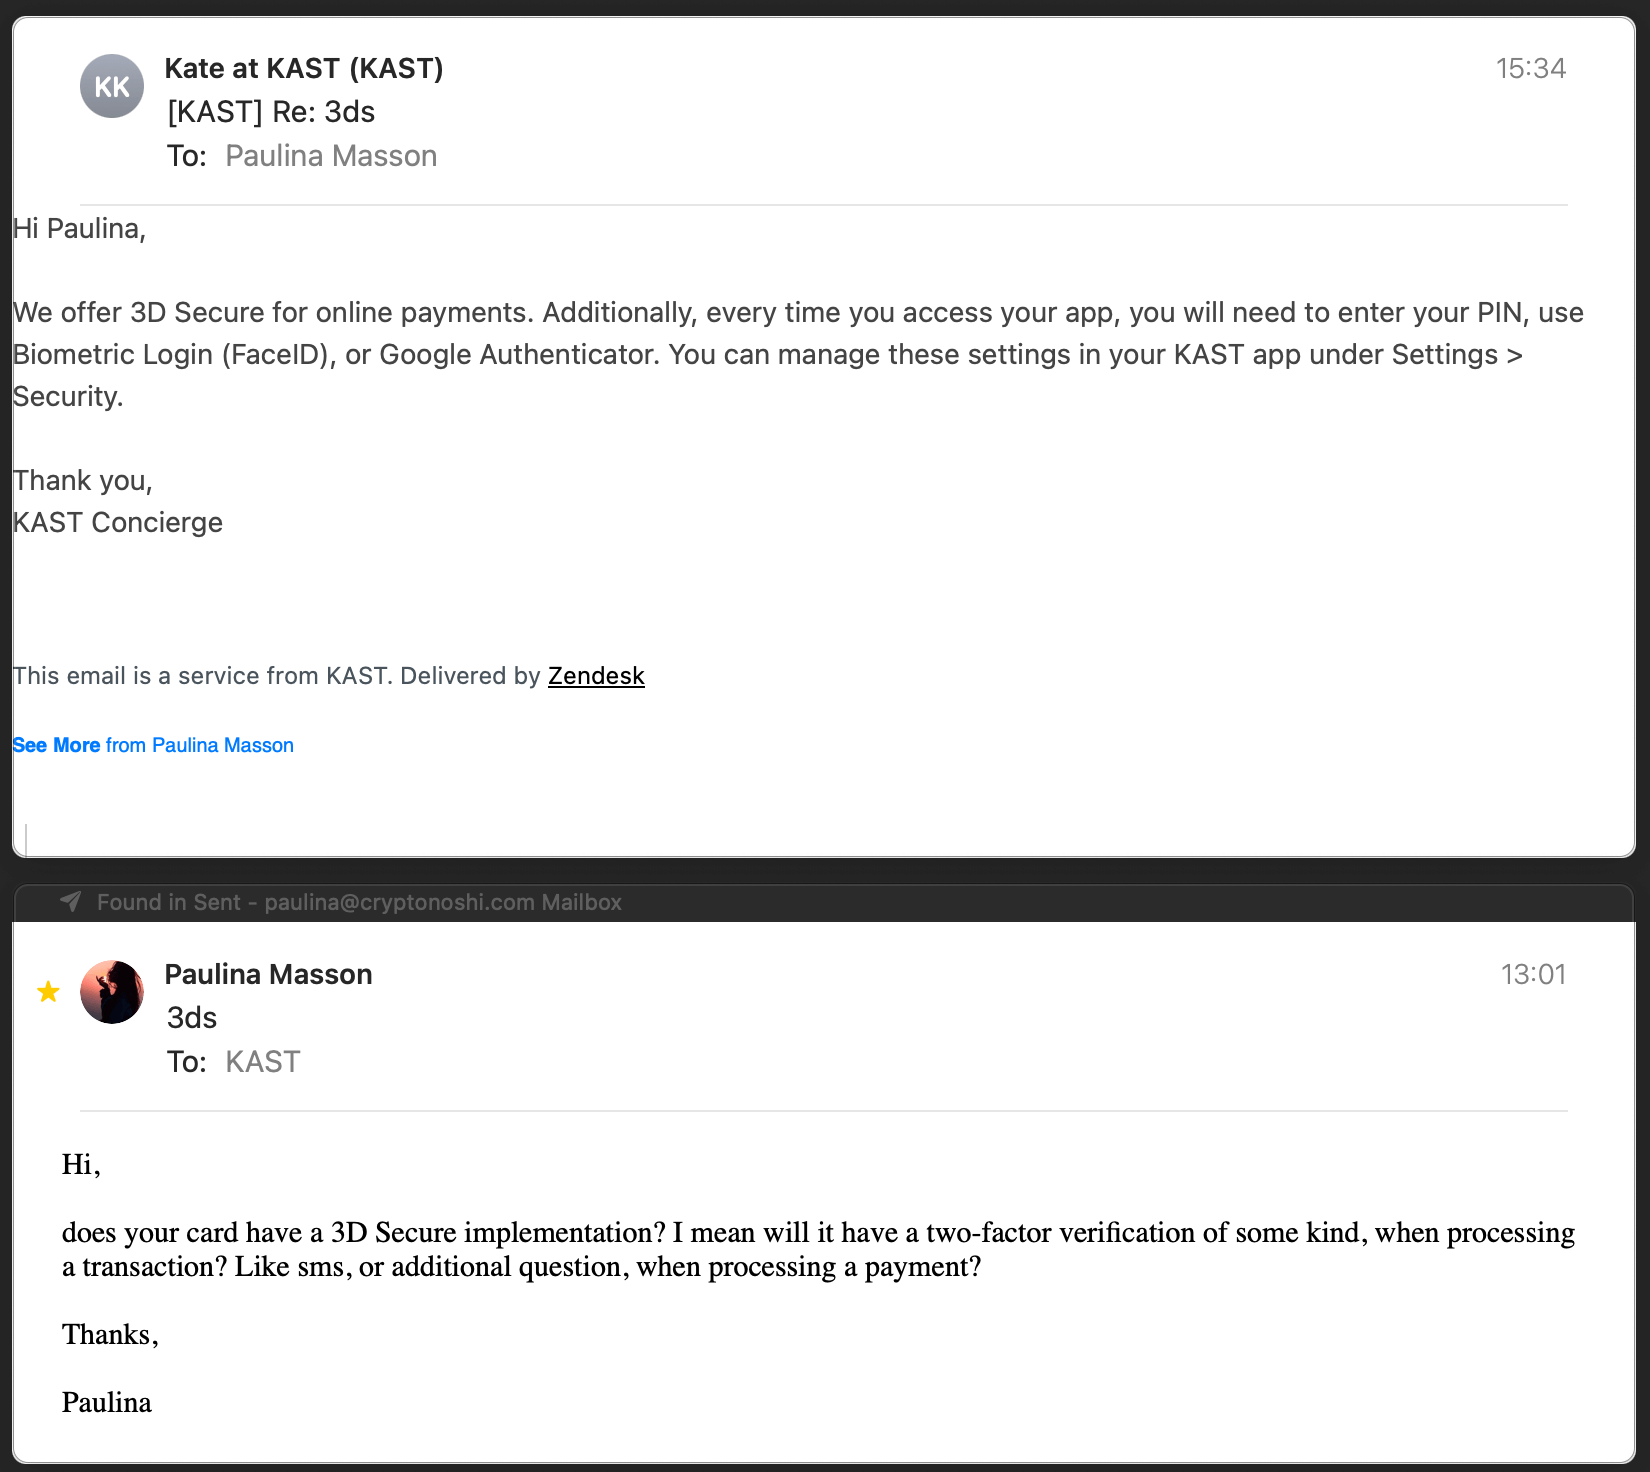Expand See More from Paulina Masson

(153, 745)
